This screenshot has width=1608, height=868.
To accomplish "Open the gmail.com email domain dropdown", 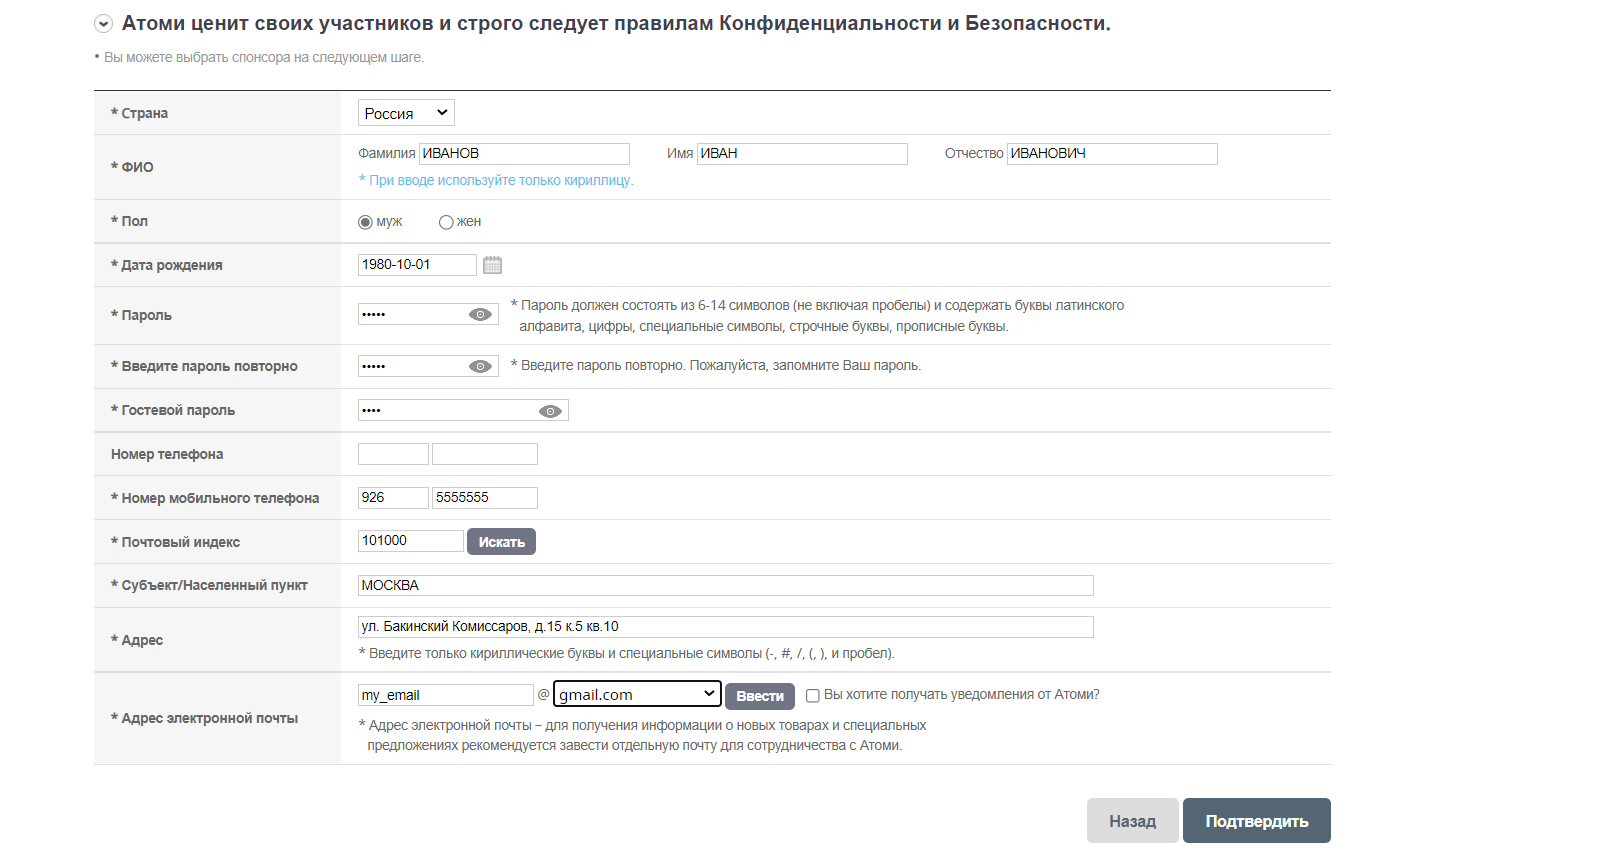I will 637,694.
